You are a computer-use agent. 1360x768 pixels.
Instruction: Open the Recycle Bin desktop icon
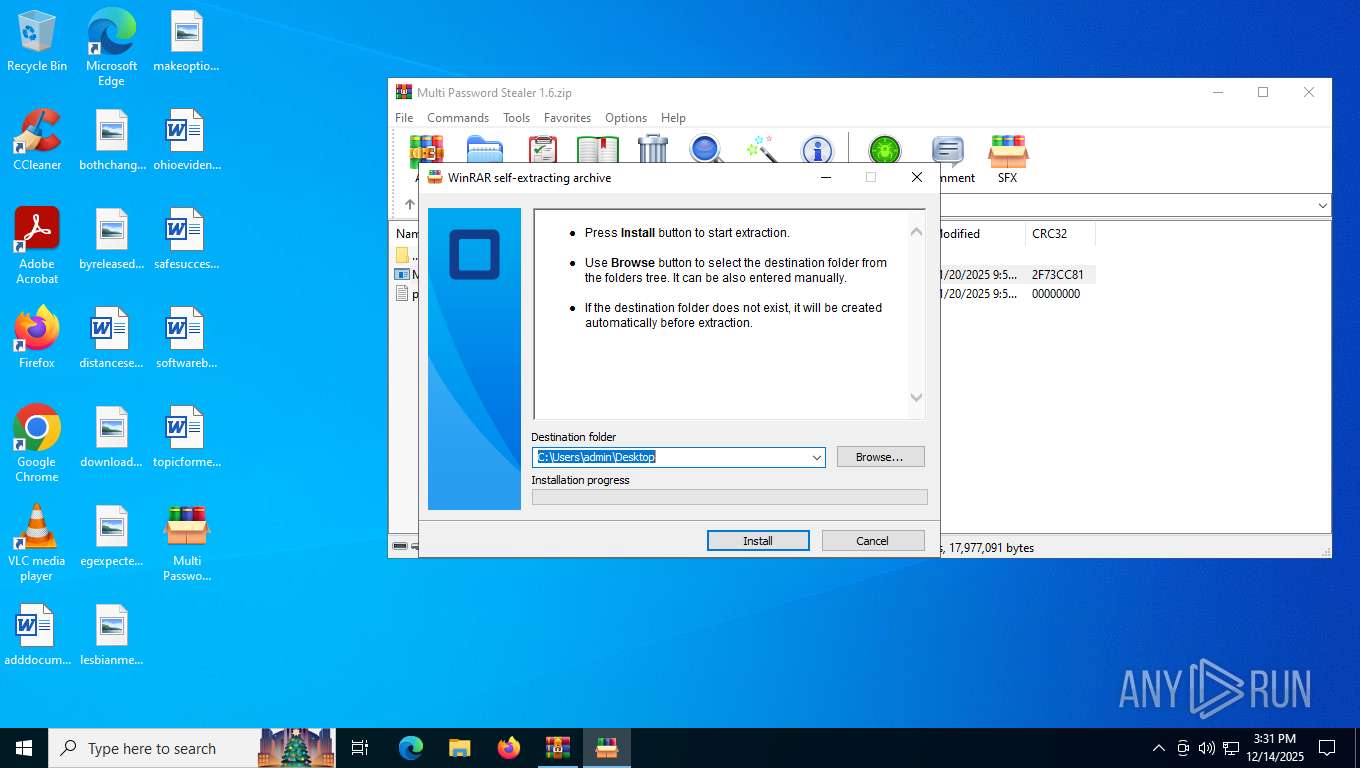(x=37, y=41)
